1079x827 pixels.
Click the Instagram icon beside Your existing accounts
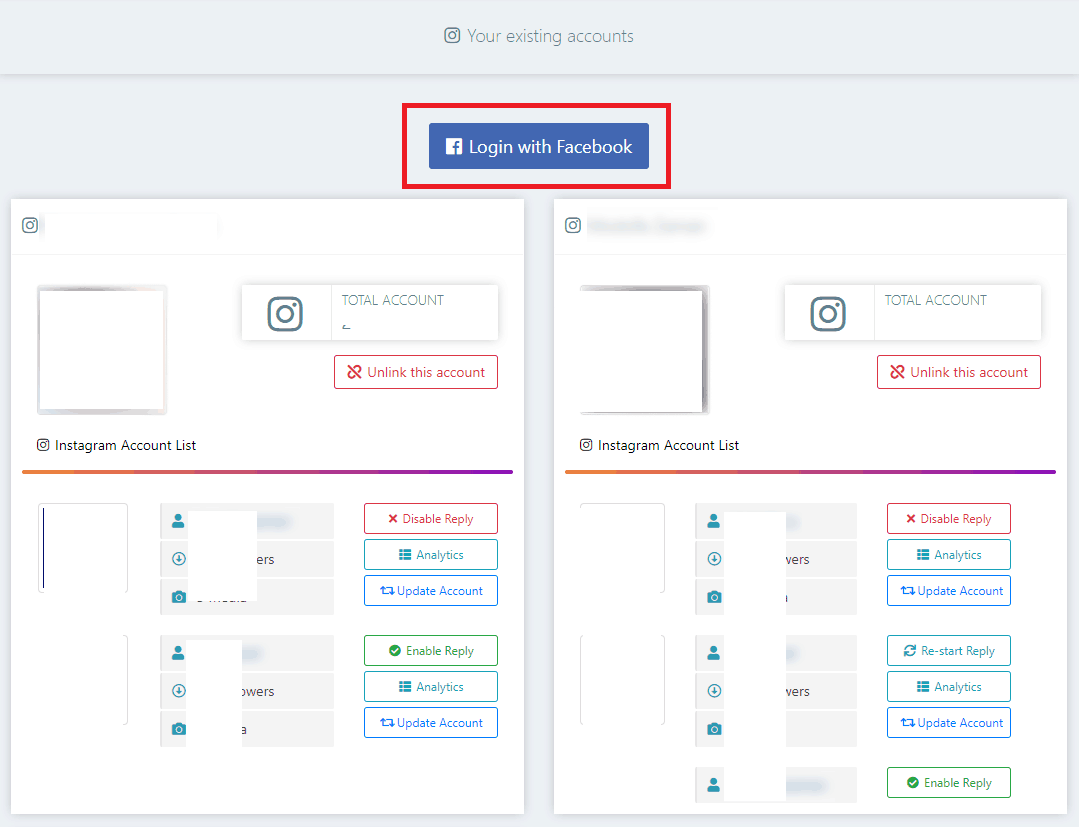pos(452,35)
